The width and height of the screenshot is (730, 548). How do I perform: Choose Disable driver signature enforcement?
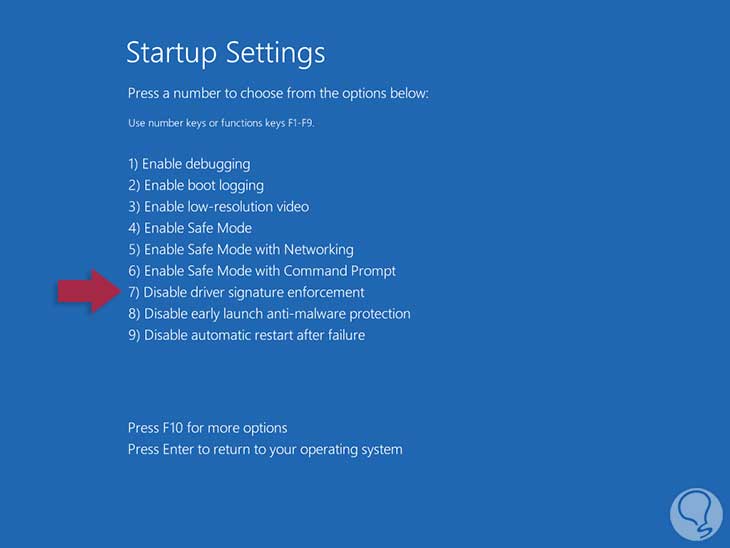tap(246, 292)
